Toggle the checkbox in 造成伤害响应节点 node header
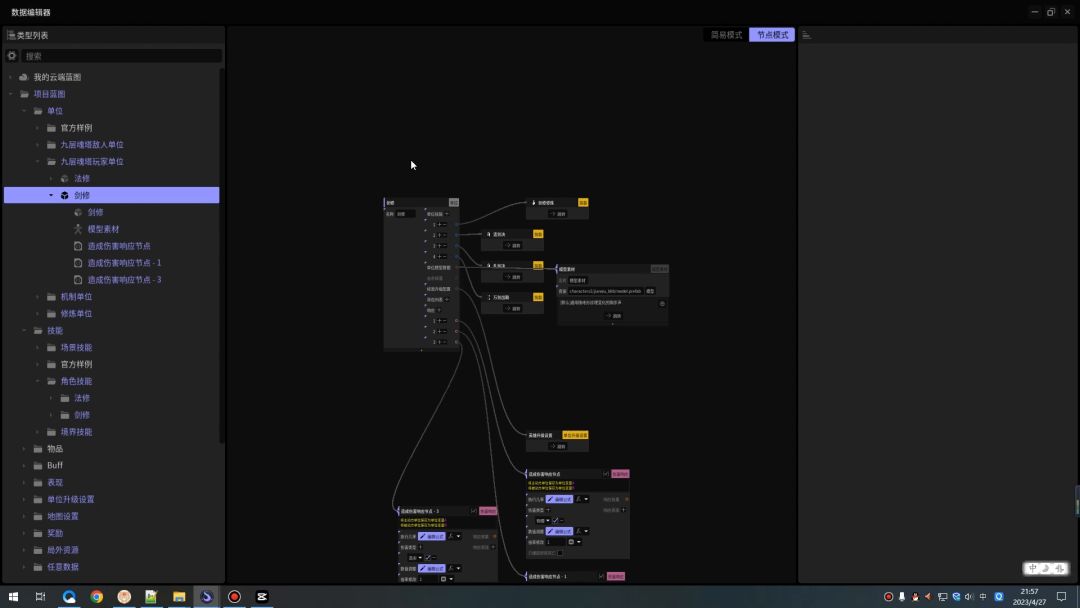Screen dimensions: 1080x608 [x=605, y=474]
